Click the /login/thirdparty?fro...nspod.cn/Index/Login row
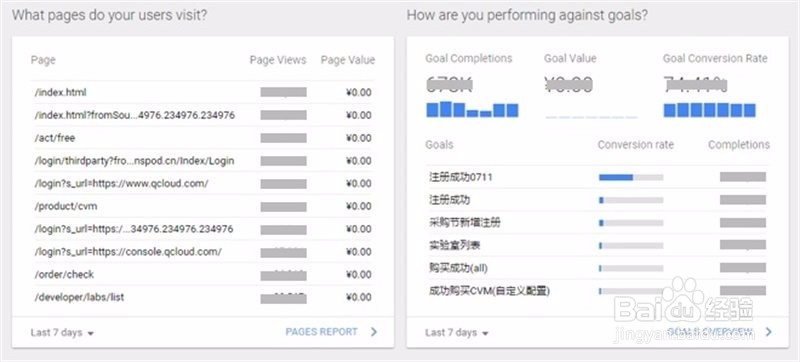 point(202,161)
